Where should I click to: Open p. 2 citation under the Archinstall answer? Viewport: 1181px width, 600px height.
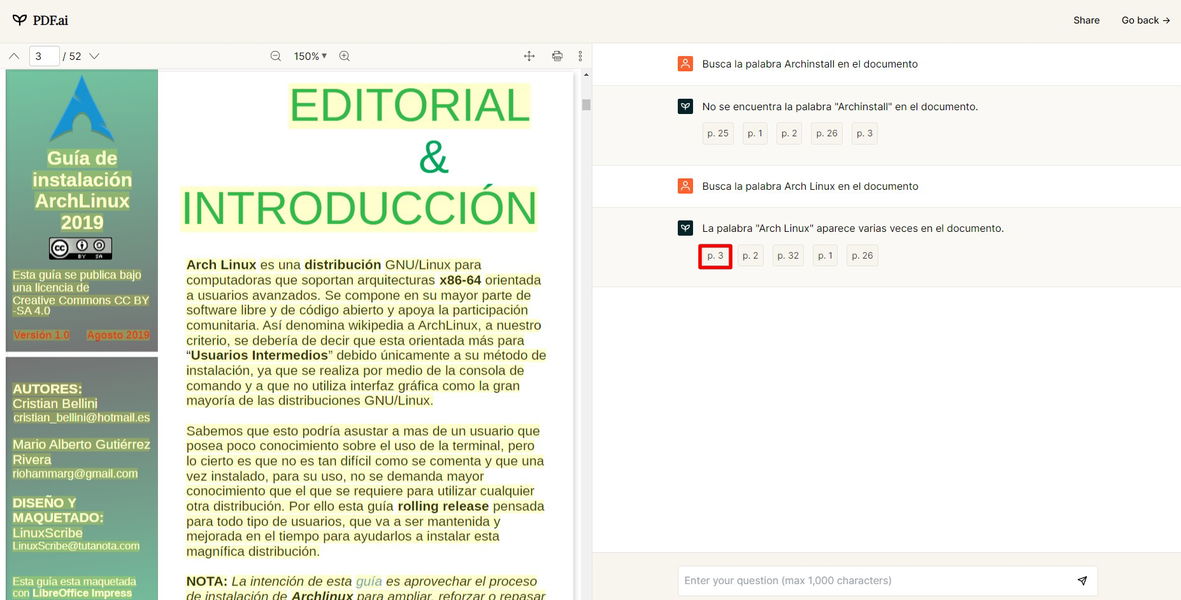pos(789,133)
